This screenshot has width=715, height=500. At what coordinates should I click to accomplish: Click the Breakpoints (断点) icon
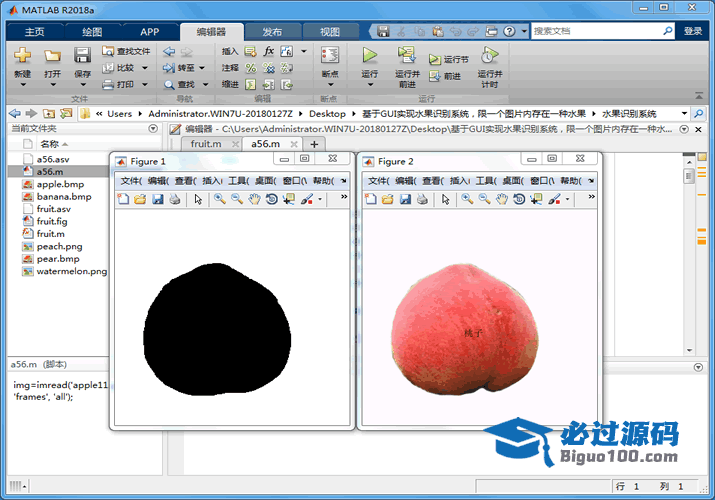tap(330, 55)
